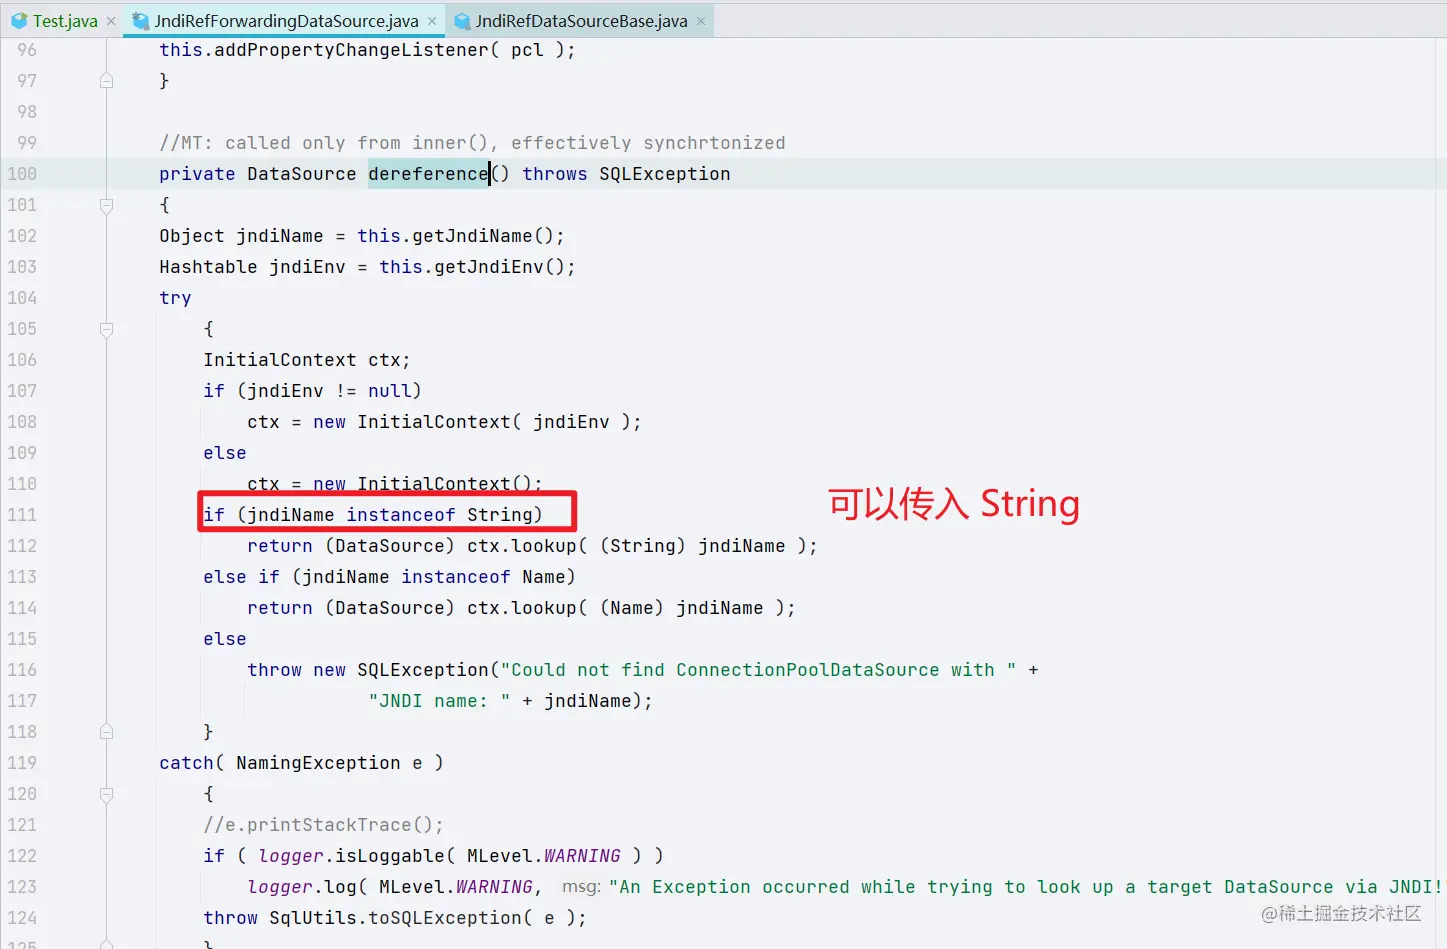1447x949 pixels.
Task: Click line number 100 in the gutter
Action: [22, 174]
